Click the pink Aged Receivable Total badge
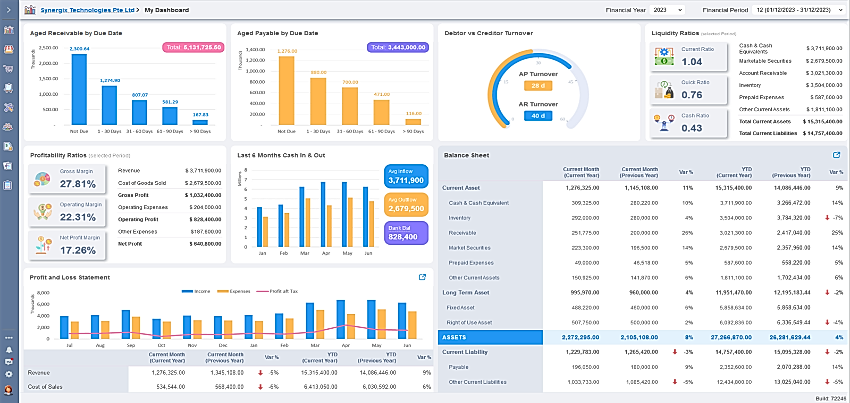This screenshot has width=850, height=403. pyautogui.click(x=193, y=48)
